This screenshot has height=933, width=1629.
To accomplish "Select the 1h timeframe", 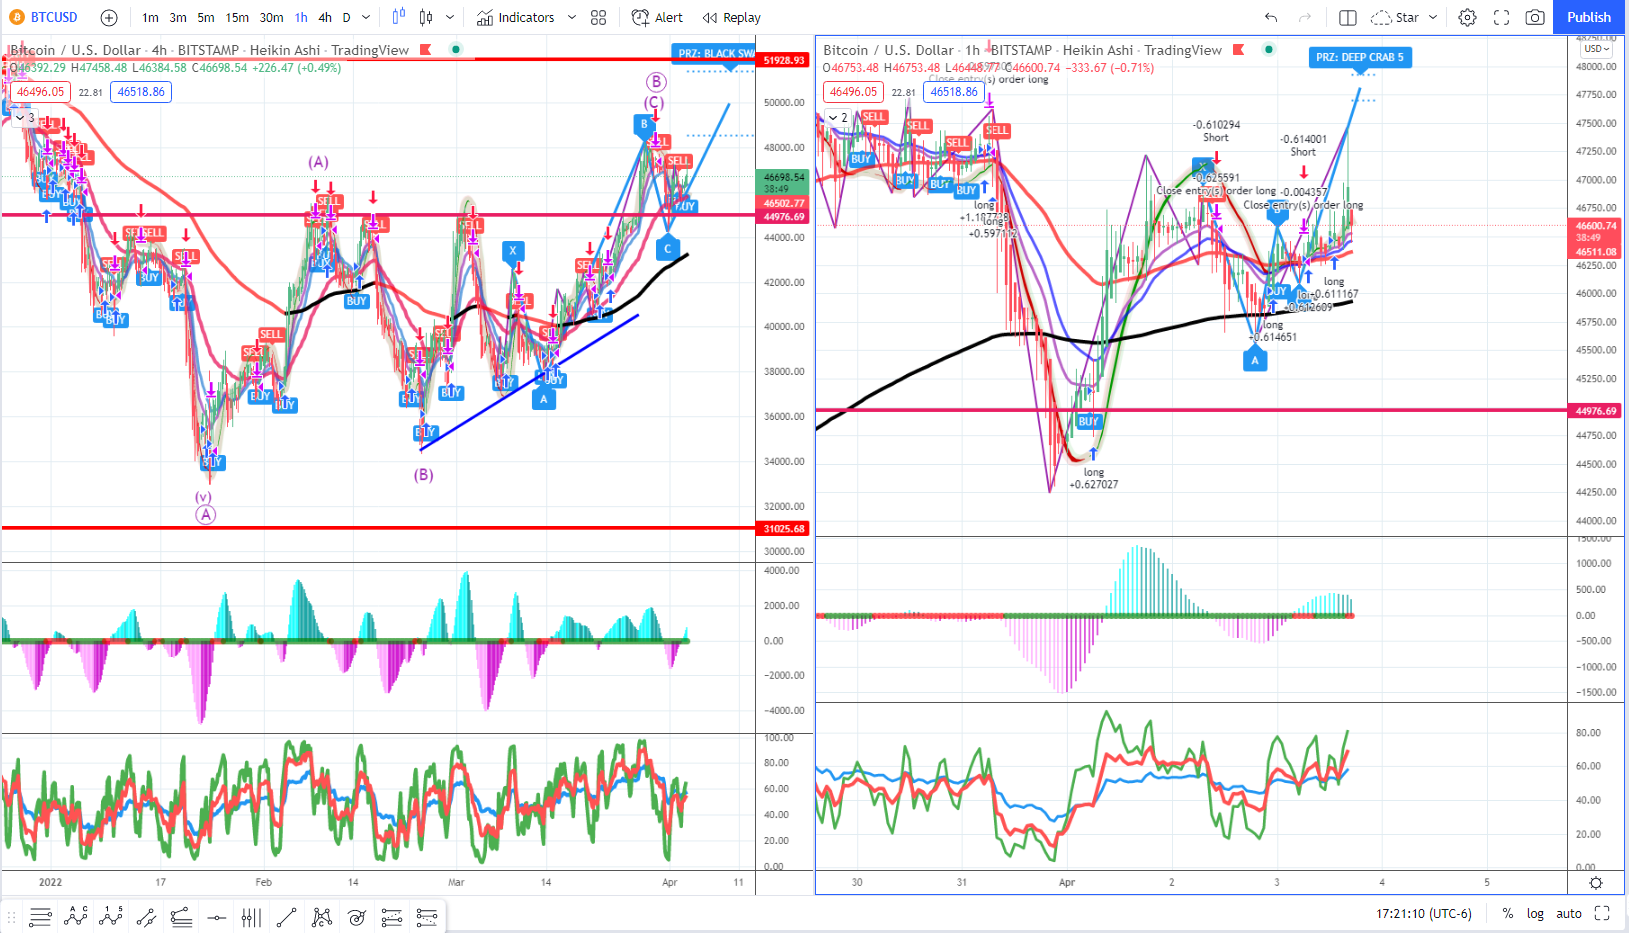I will pos(301,17).
